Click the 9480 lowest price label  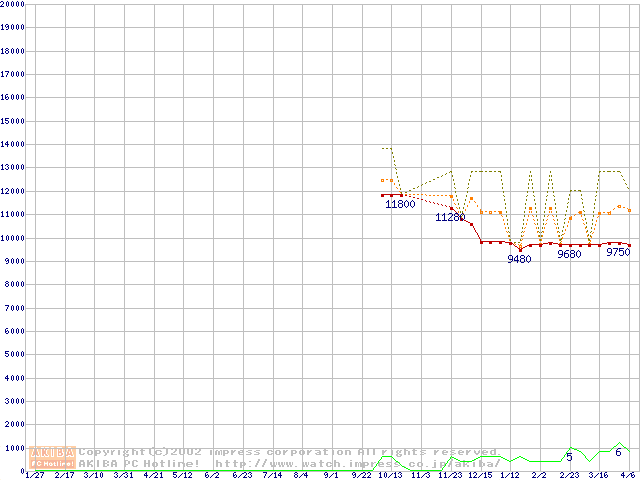coord(519,259)
